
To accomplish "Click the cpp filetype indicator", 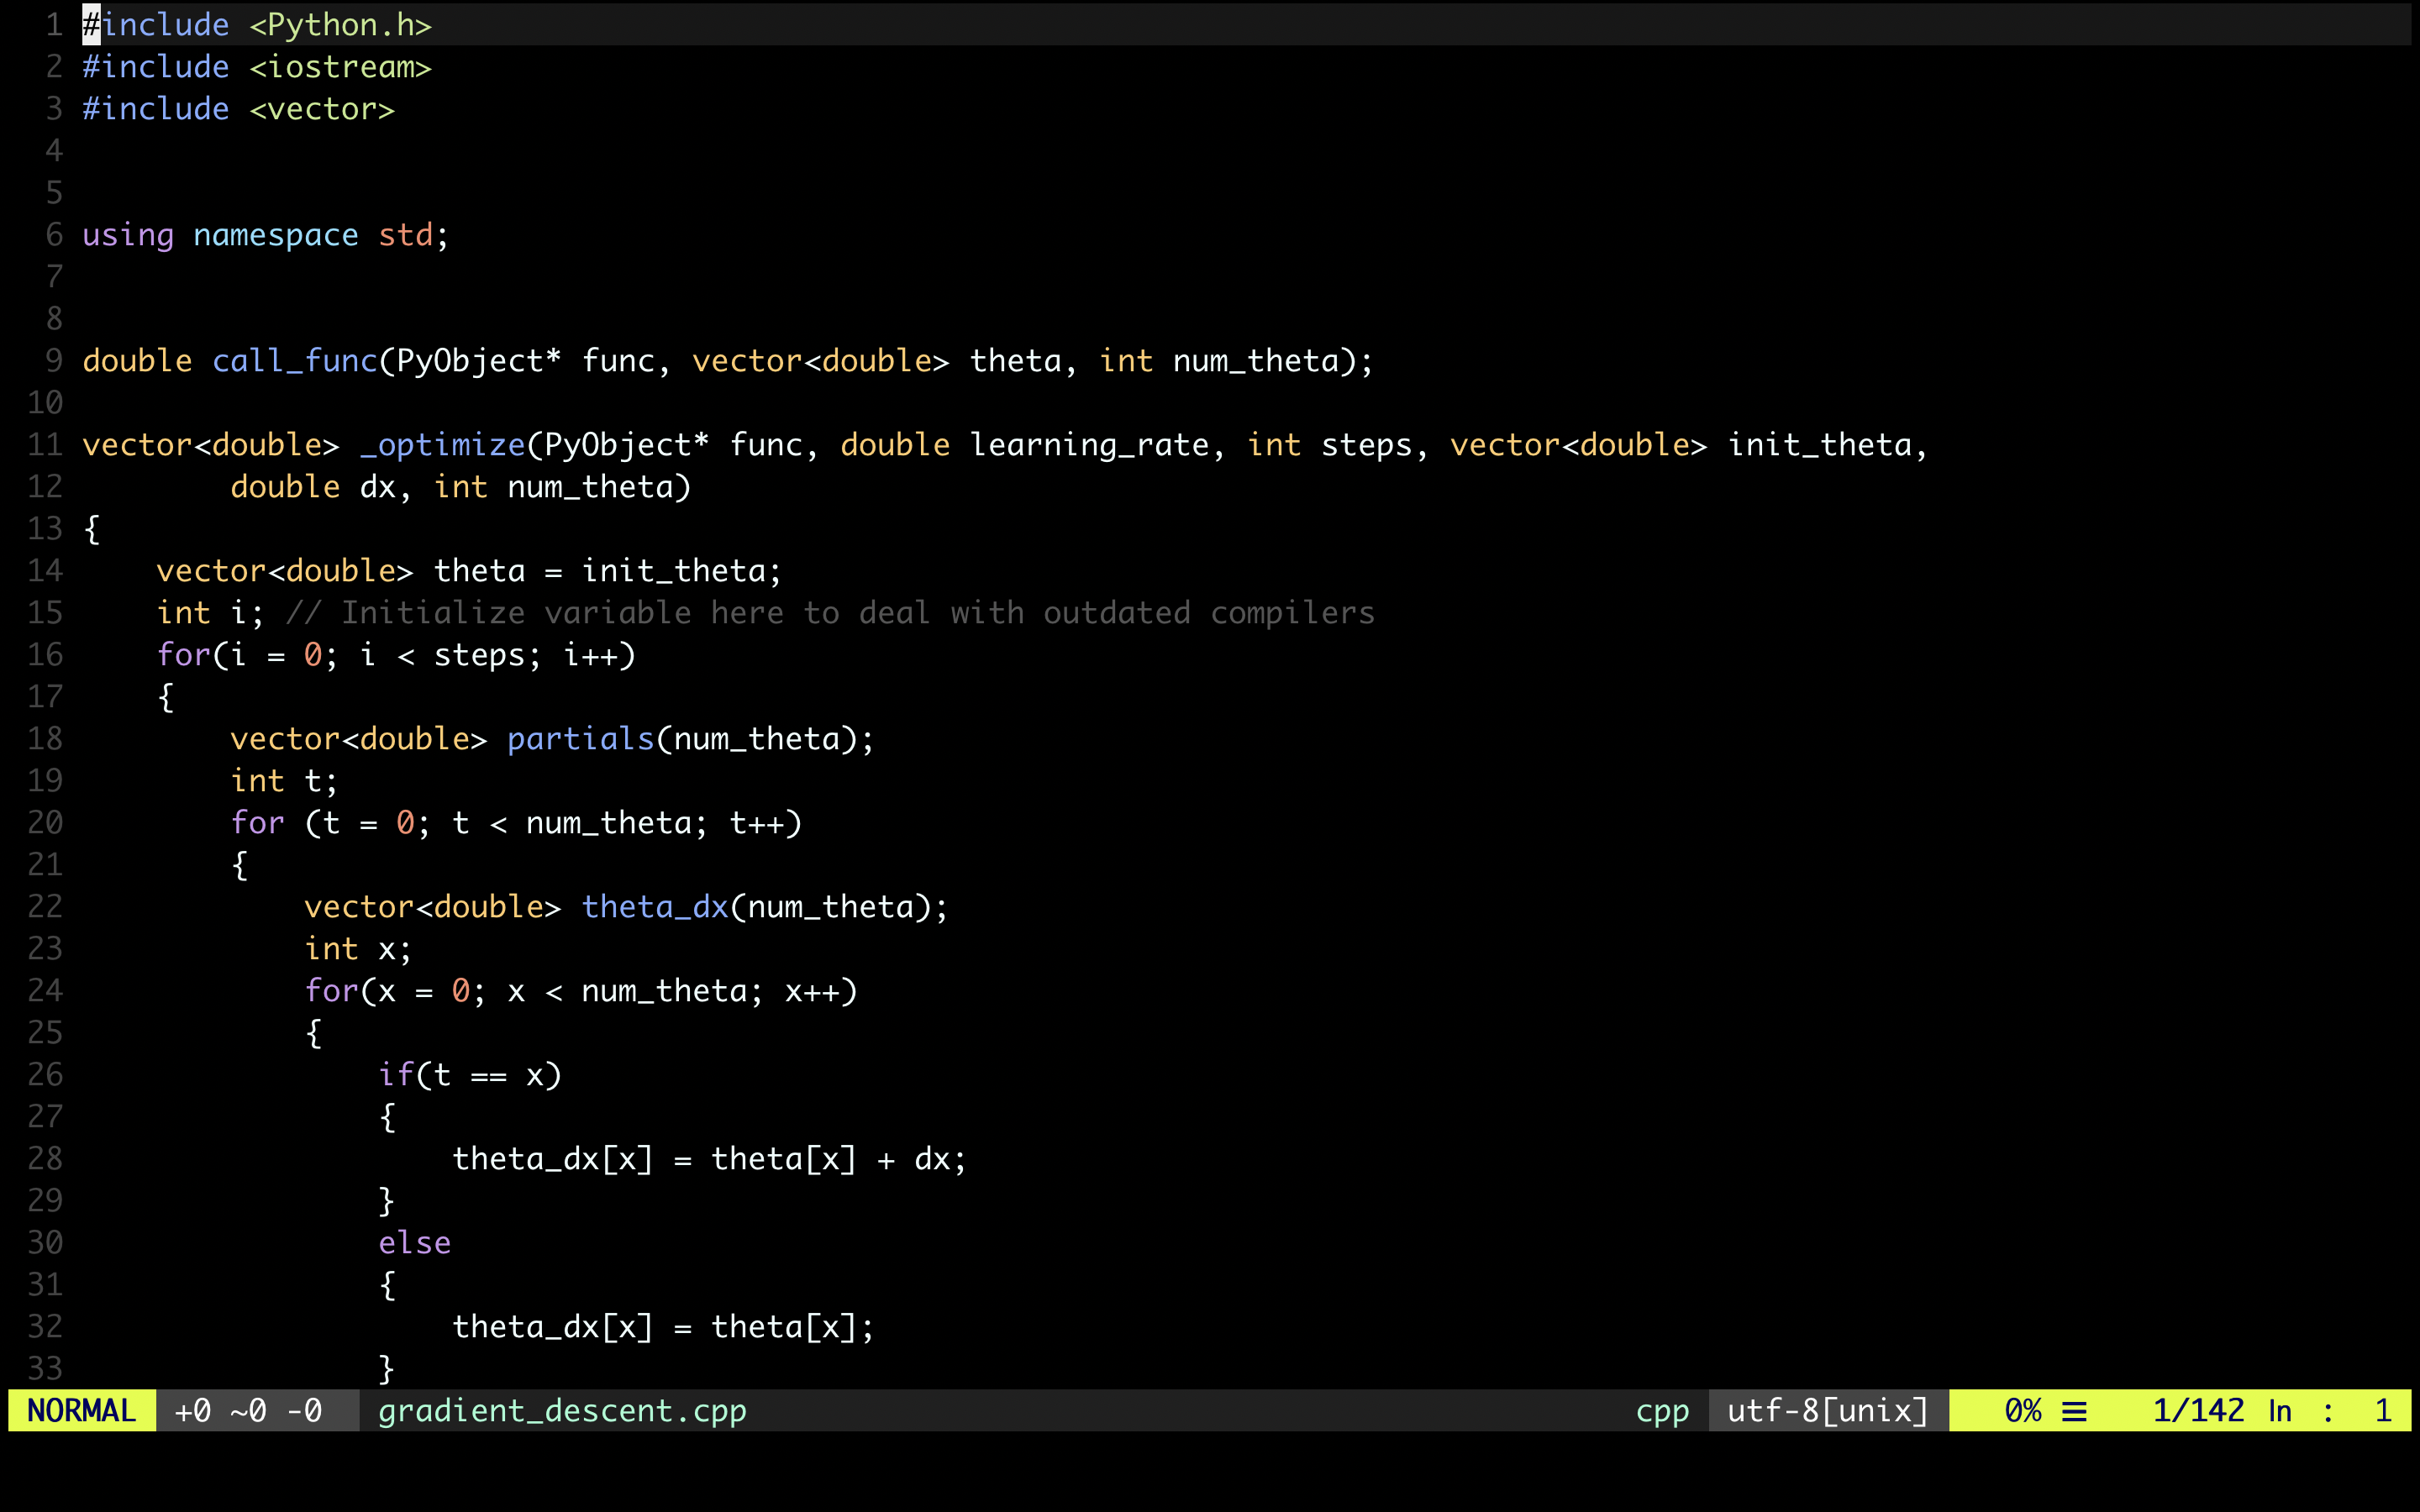I will [1662, 1411].
